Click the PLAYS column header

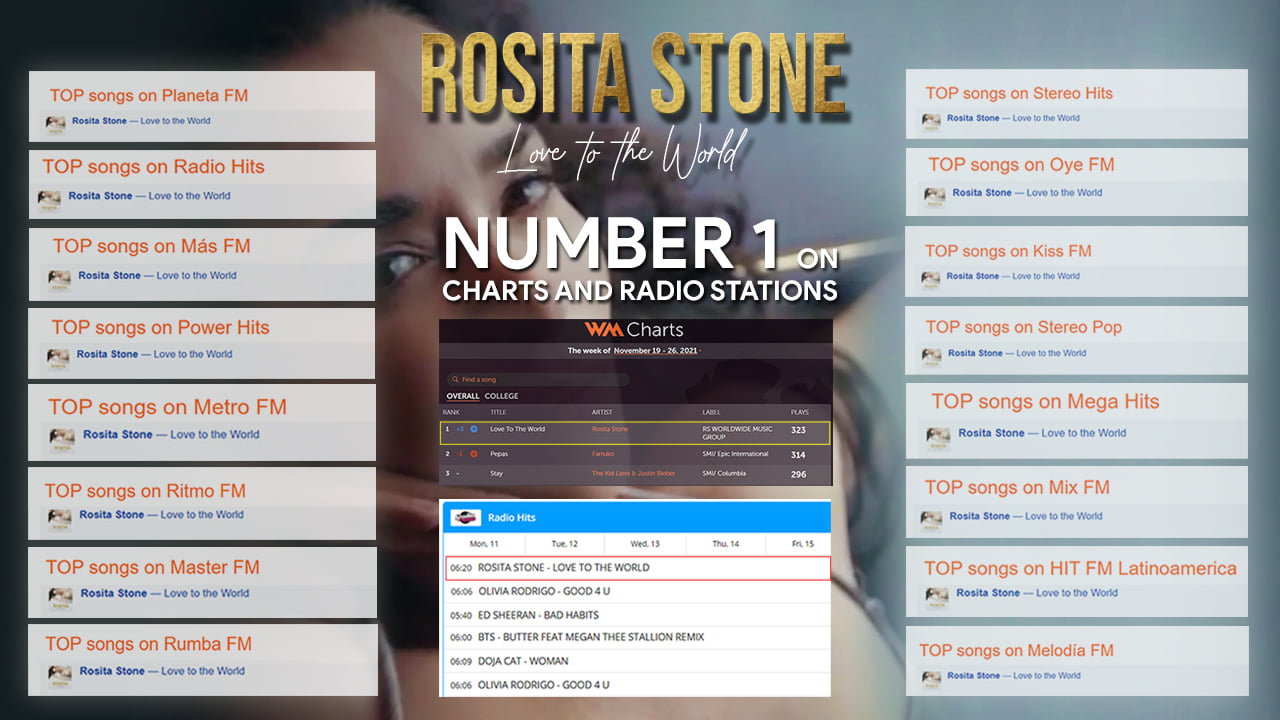pos(799,412)
